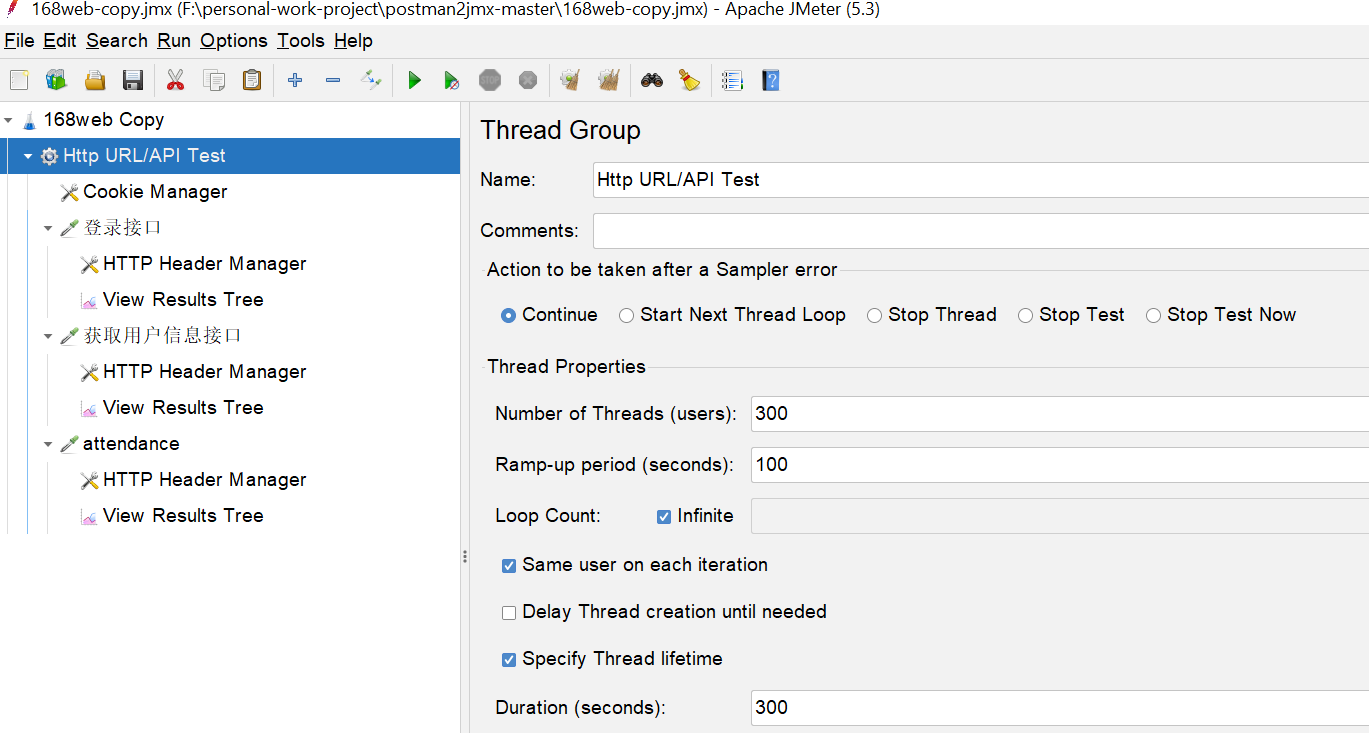Open the File menu
1369x733 pixels.
pyautogui.click(x=19, y=41)
